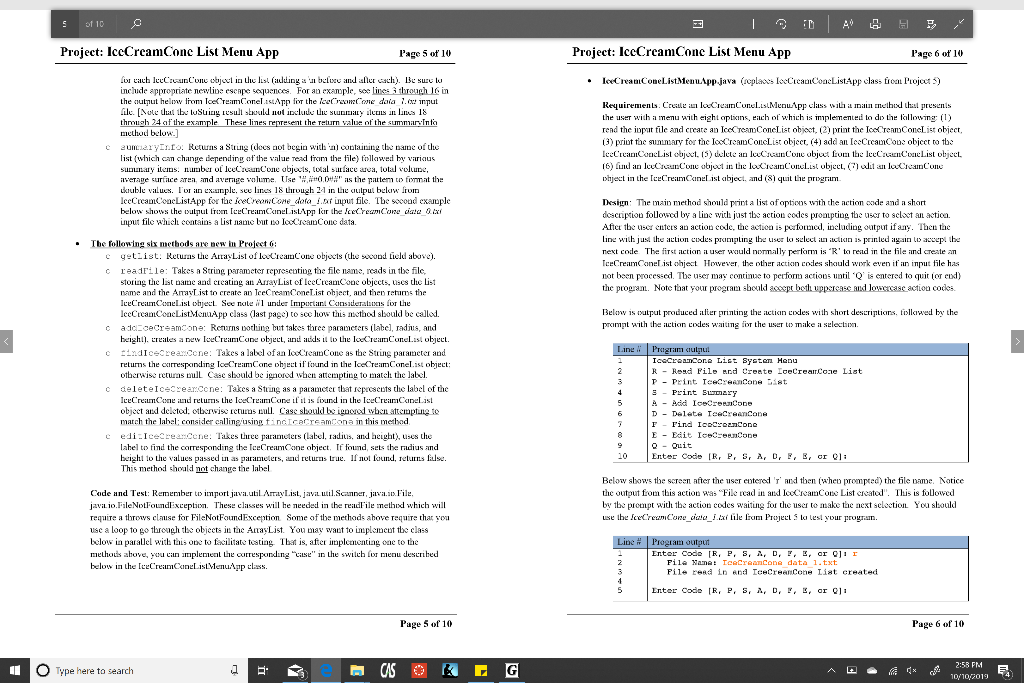
Task: Click the microphone icon in search box
Action: [234, 671]
